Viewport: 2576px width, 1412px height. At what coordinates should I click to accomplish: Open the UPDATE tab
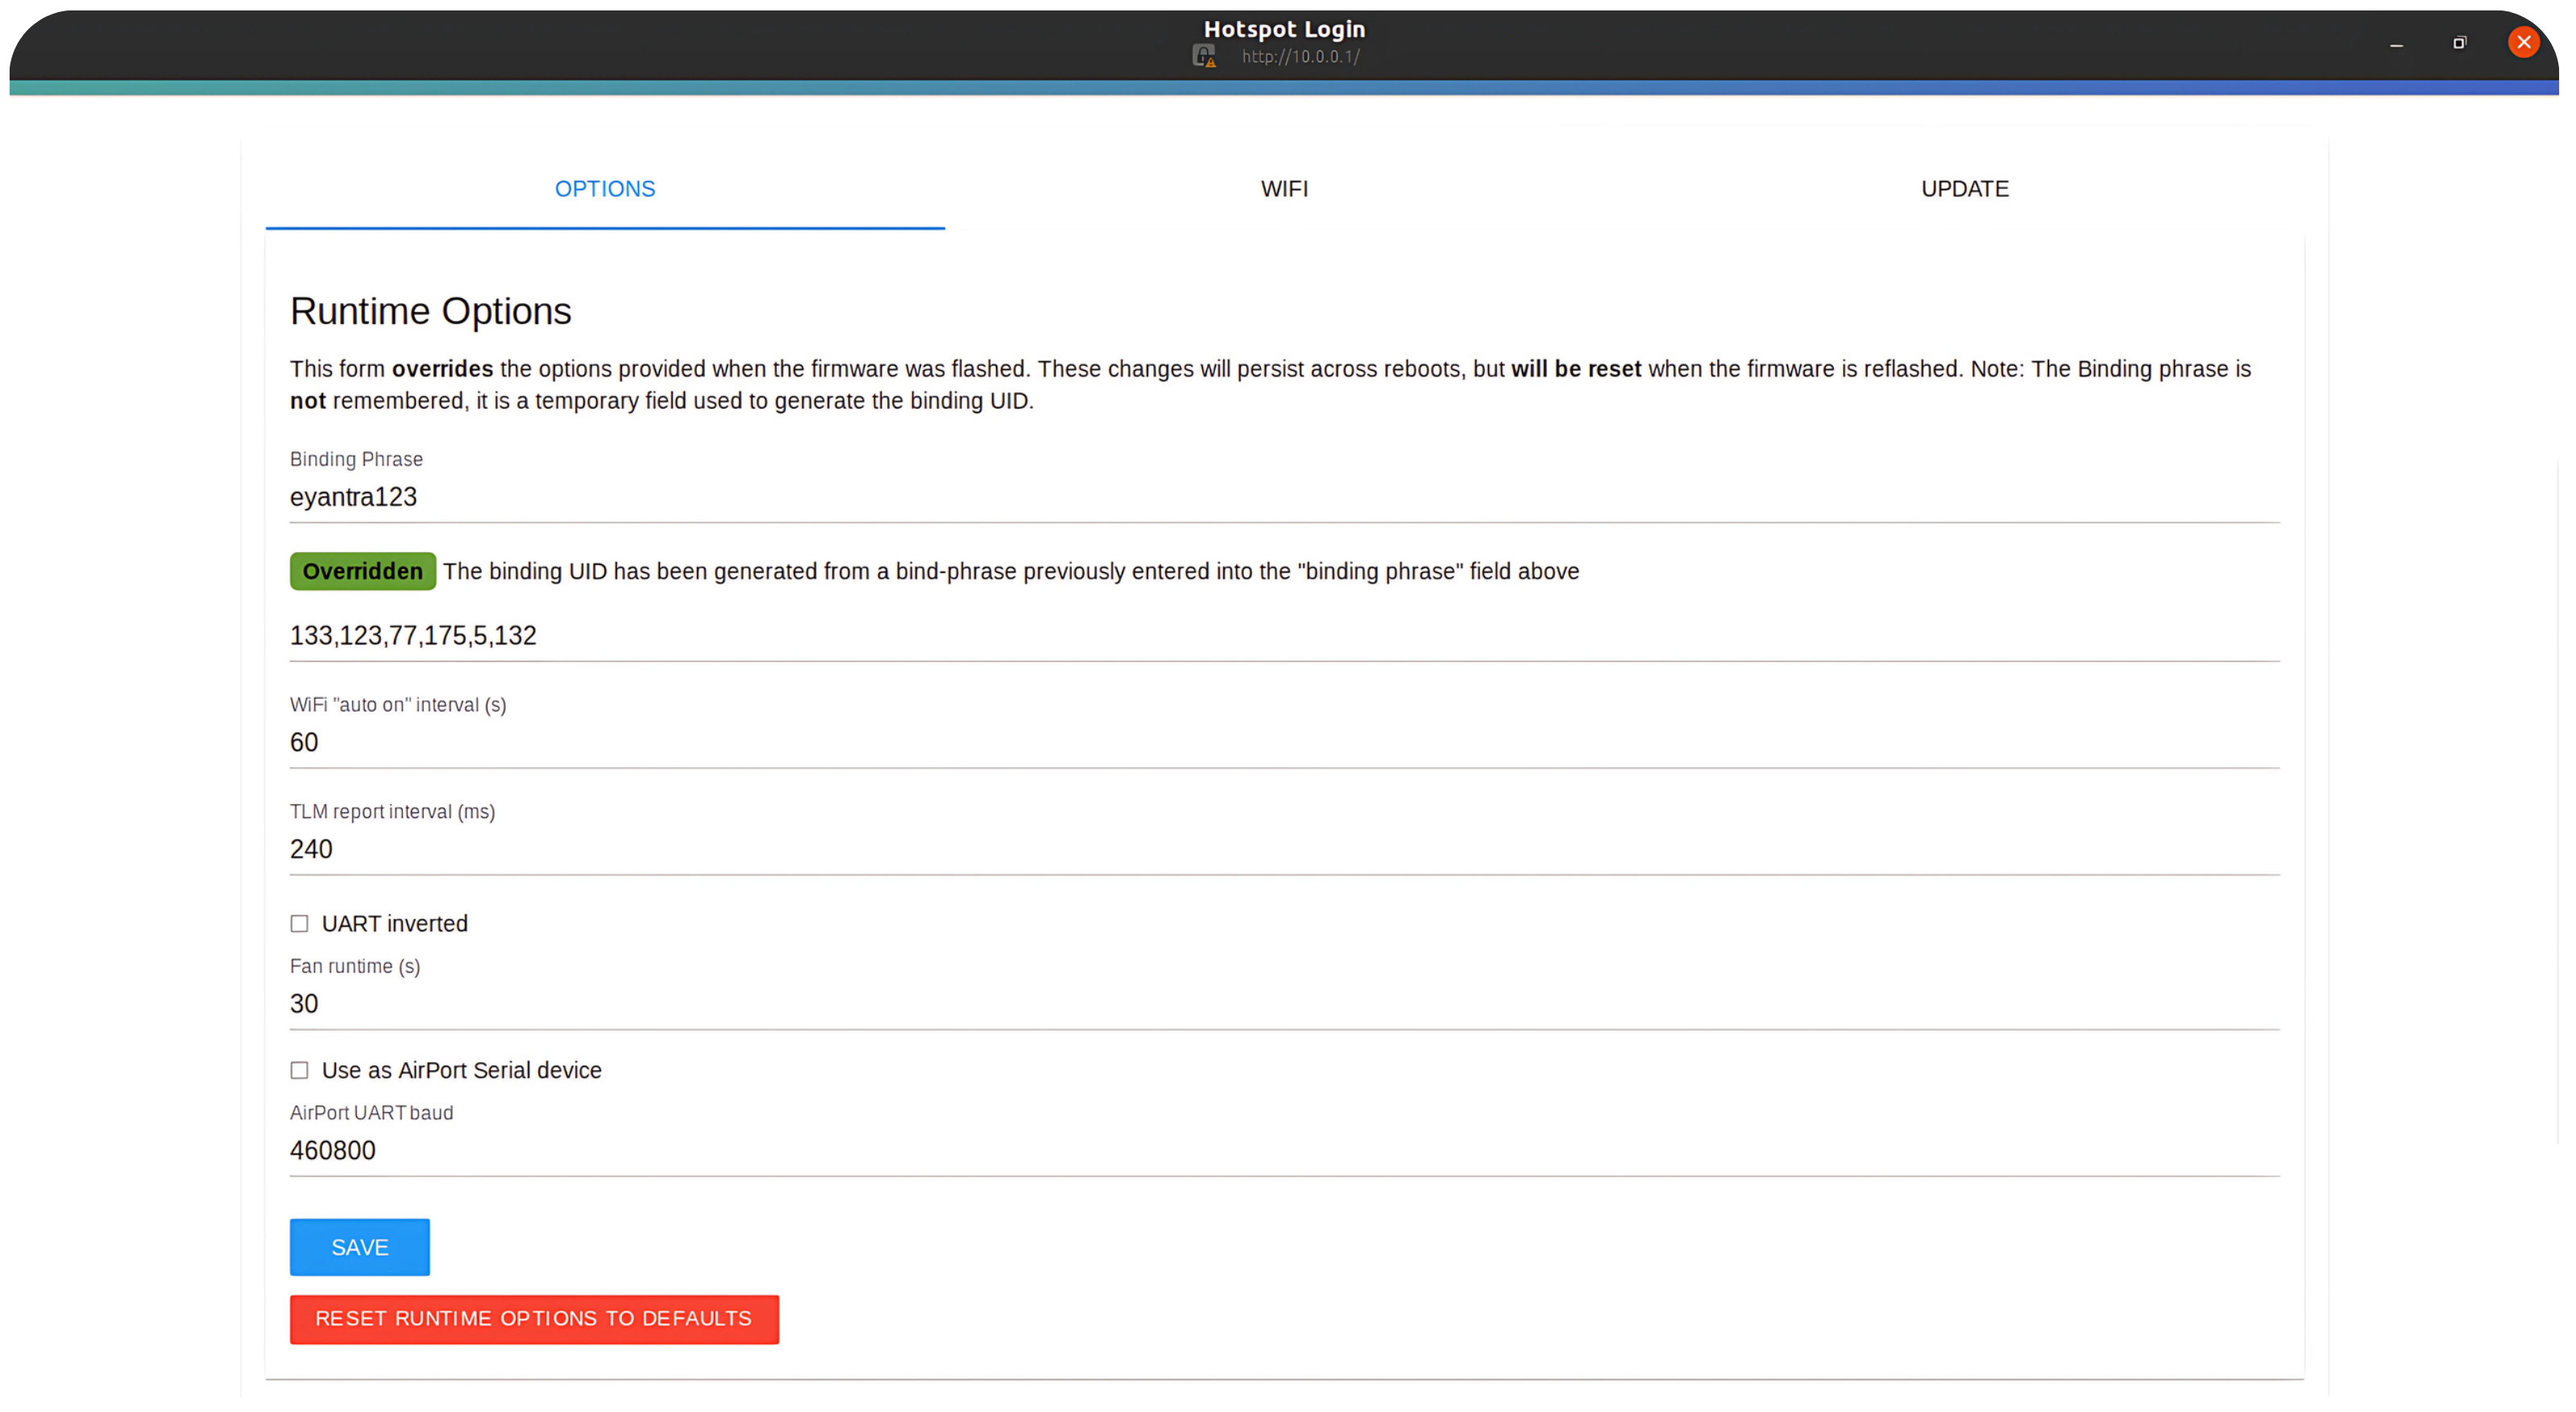[1964, 189]
